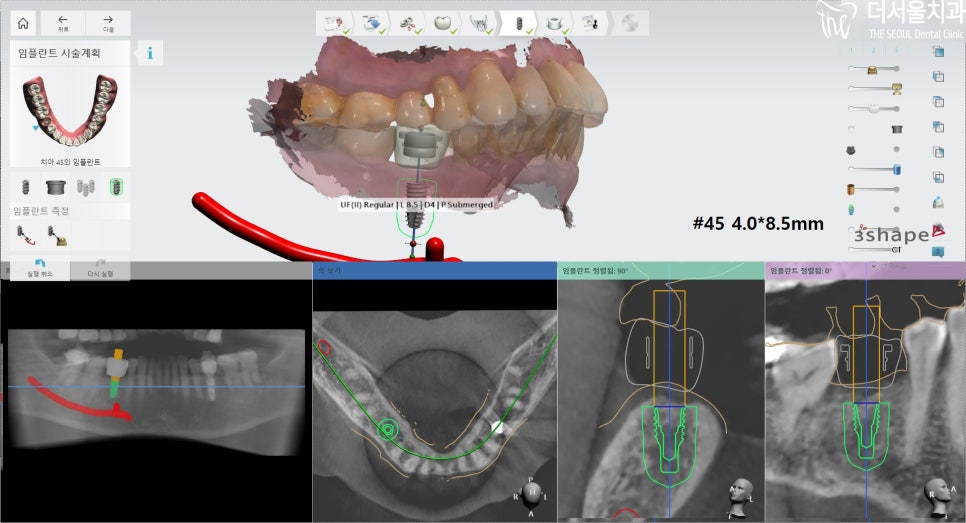Click the home icon
The height and width of the screenshot is (523, 966).
coord(22,24)
